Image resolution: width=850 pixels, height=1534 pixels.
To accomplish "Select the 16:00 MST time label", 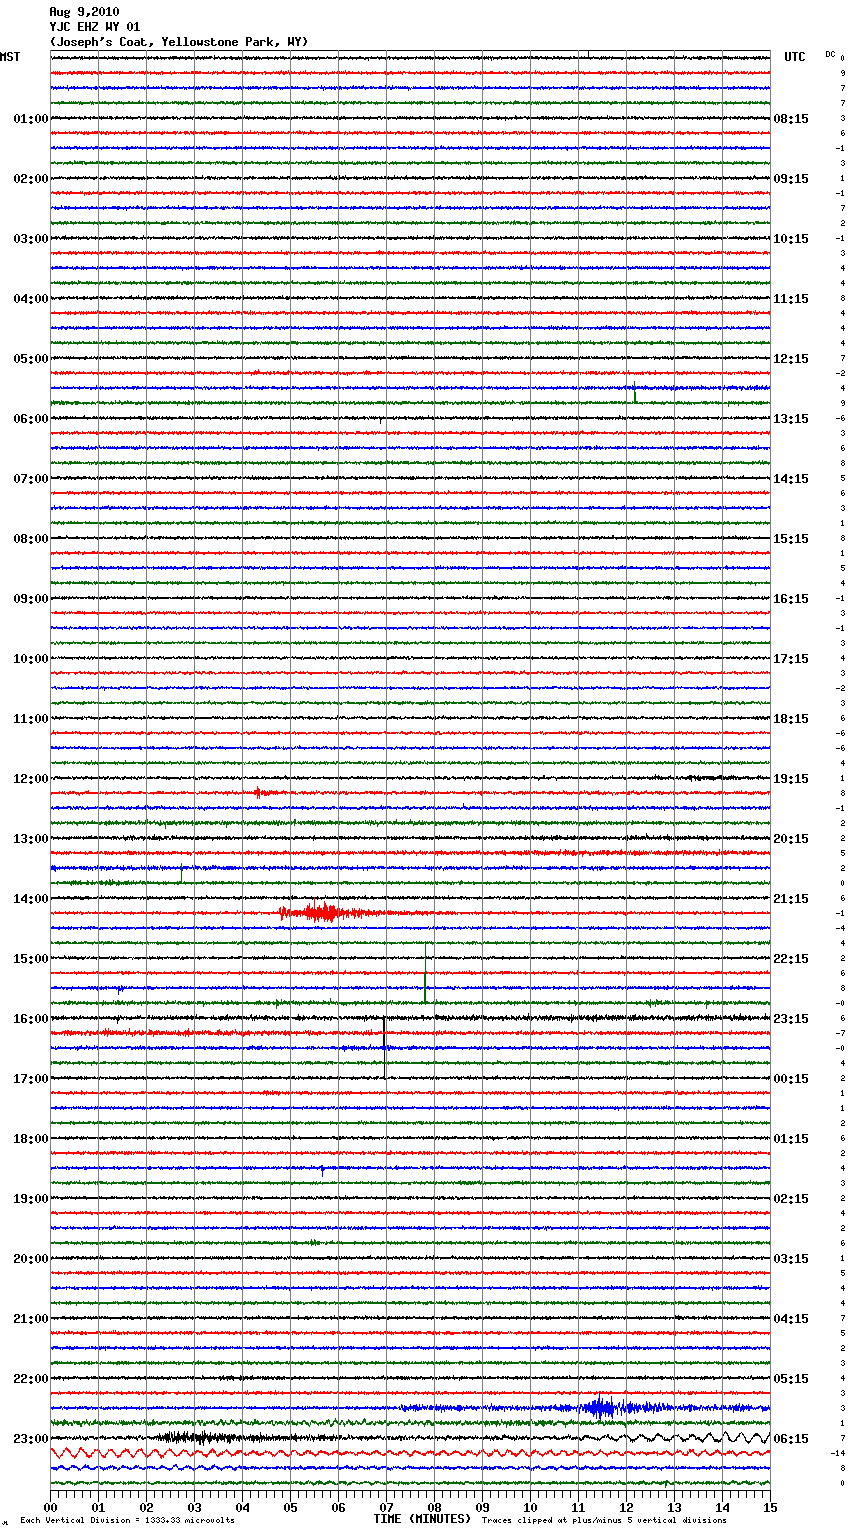I will pyautogui.click(x=31, y=1019).
